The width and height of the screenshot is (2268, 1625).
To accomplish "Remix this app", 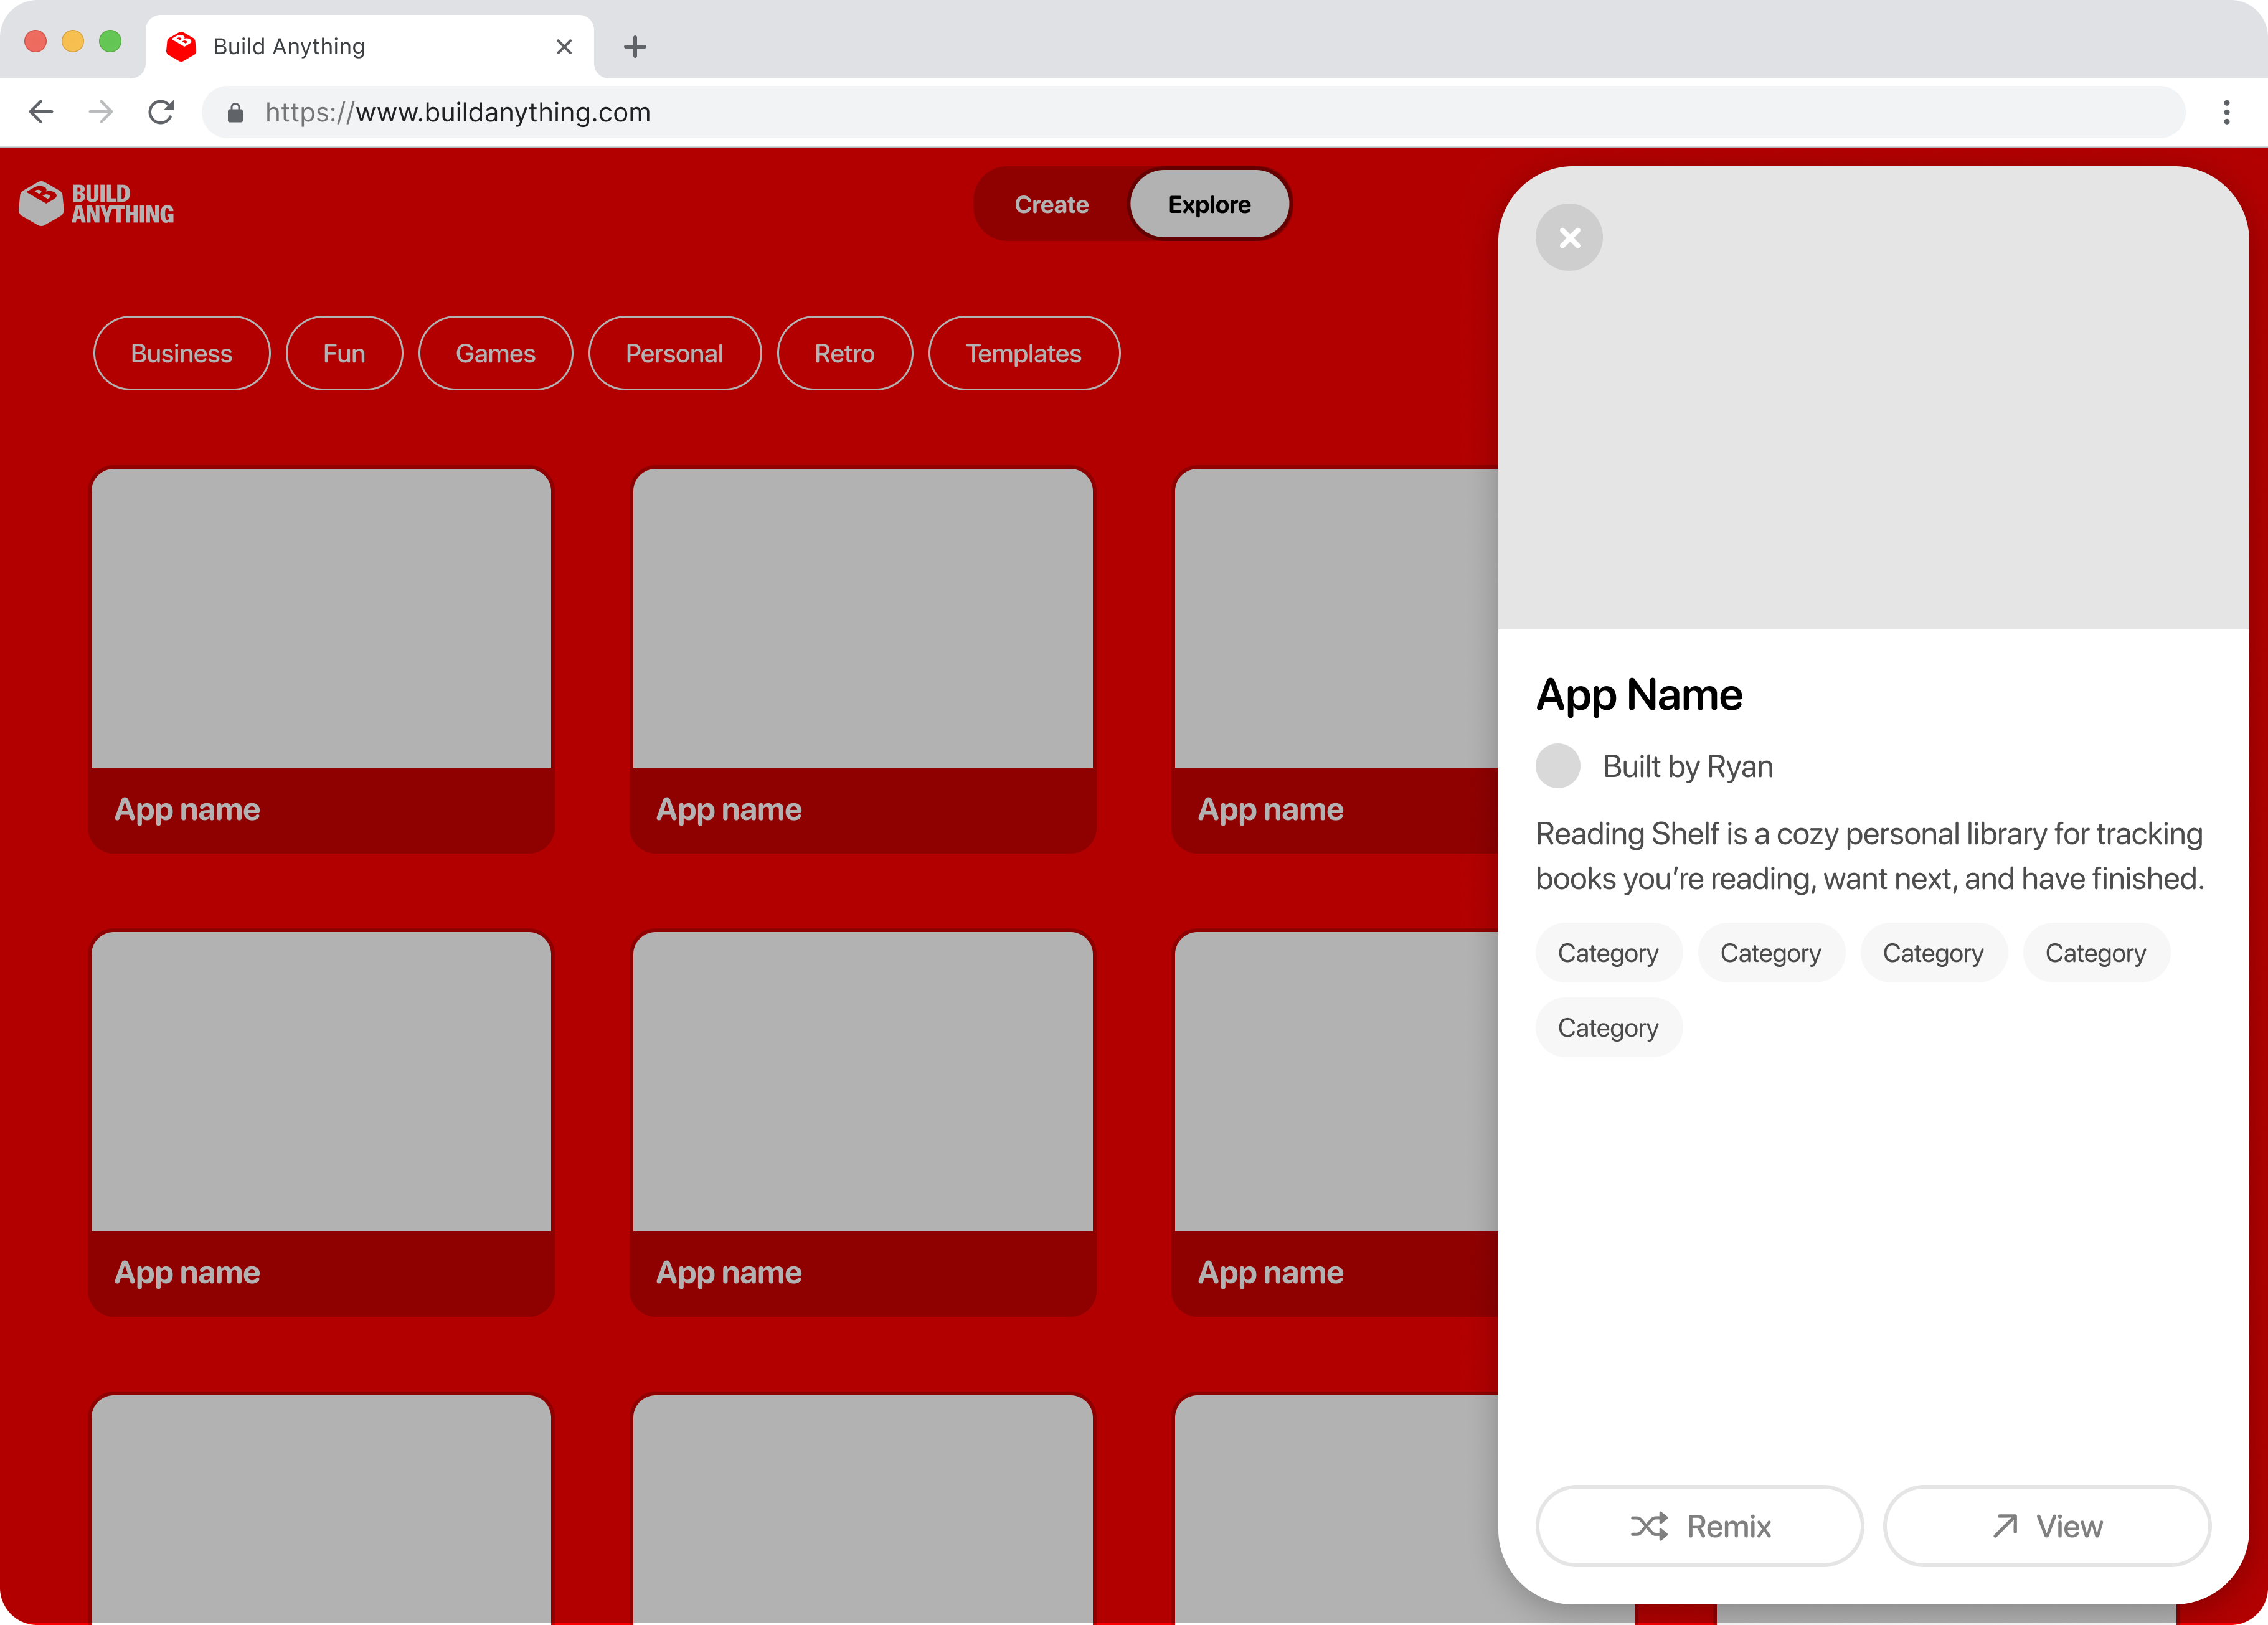I will 1699,1526.
